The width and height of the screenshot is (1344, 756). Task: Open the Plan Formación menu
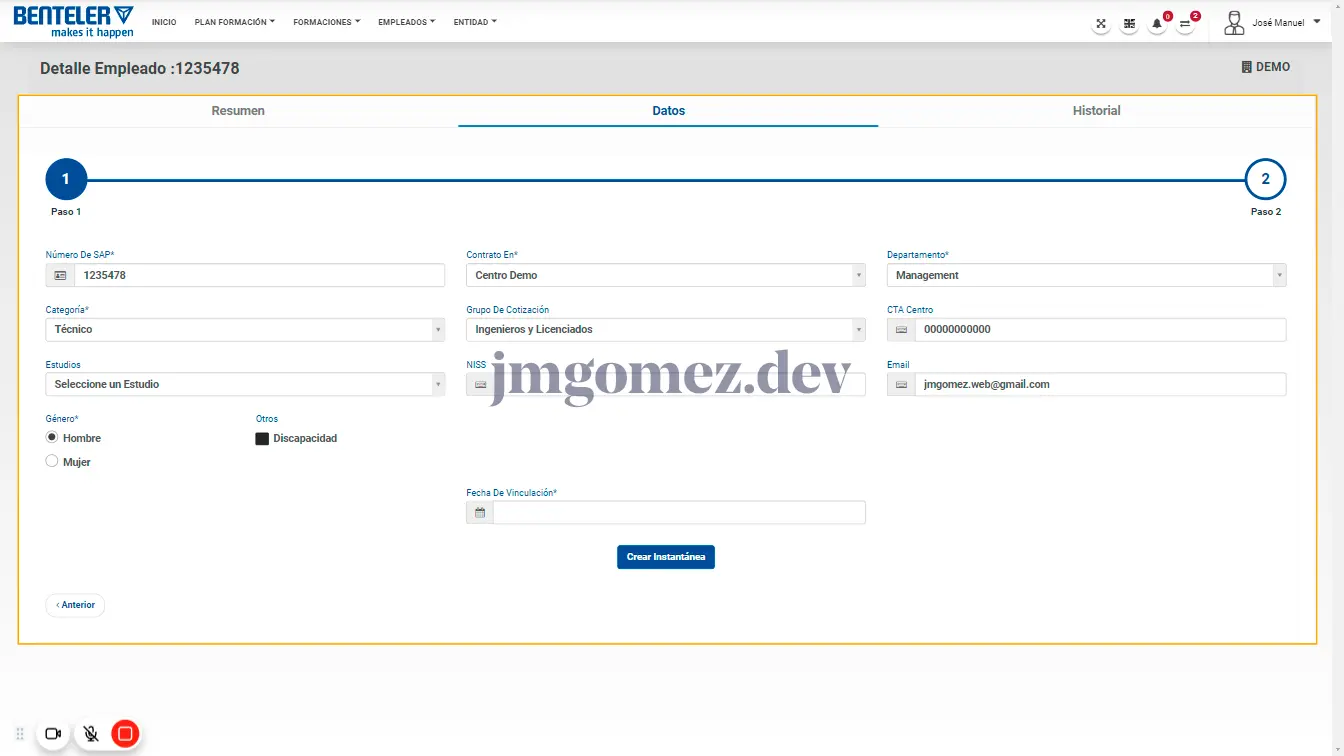(x=234, y=22)
